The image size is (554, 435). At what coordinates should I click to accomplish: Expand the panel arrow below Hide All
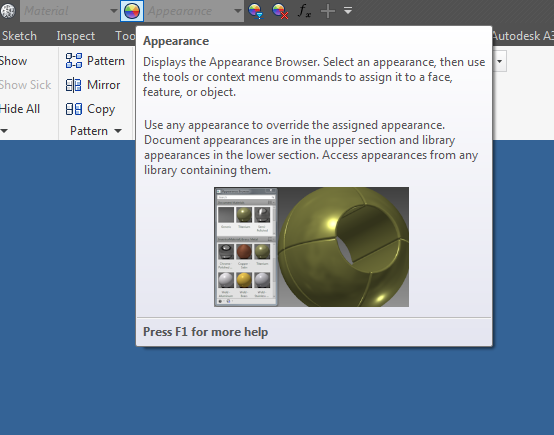[x=4, y=131]
